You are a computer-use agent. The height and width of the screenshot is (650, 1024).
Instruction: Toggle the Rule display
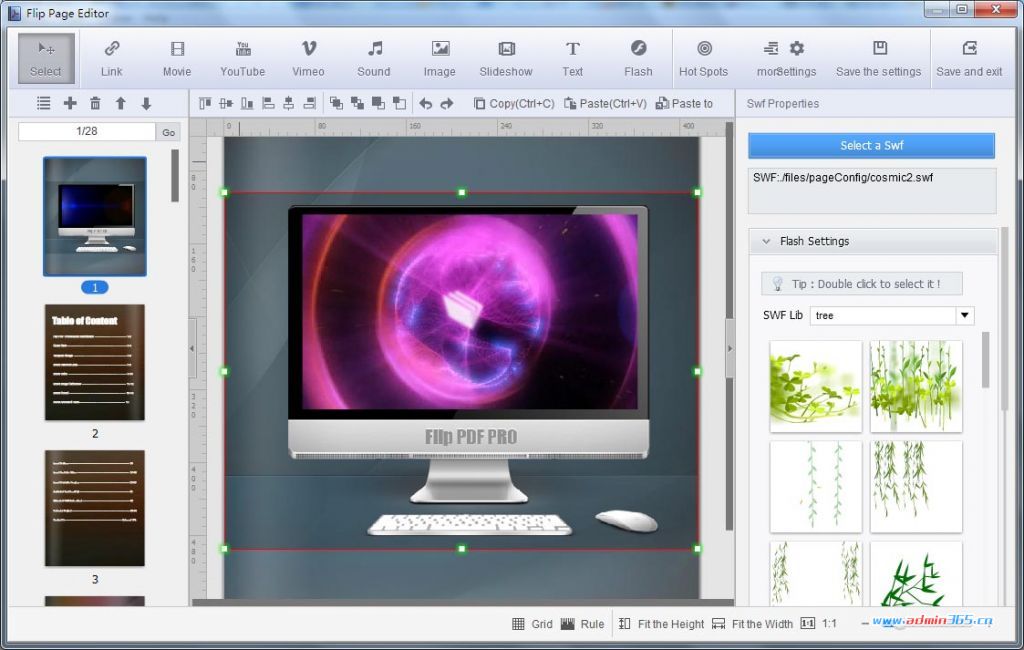click(583, 624)
